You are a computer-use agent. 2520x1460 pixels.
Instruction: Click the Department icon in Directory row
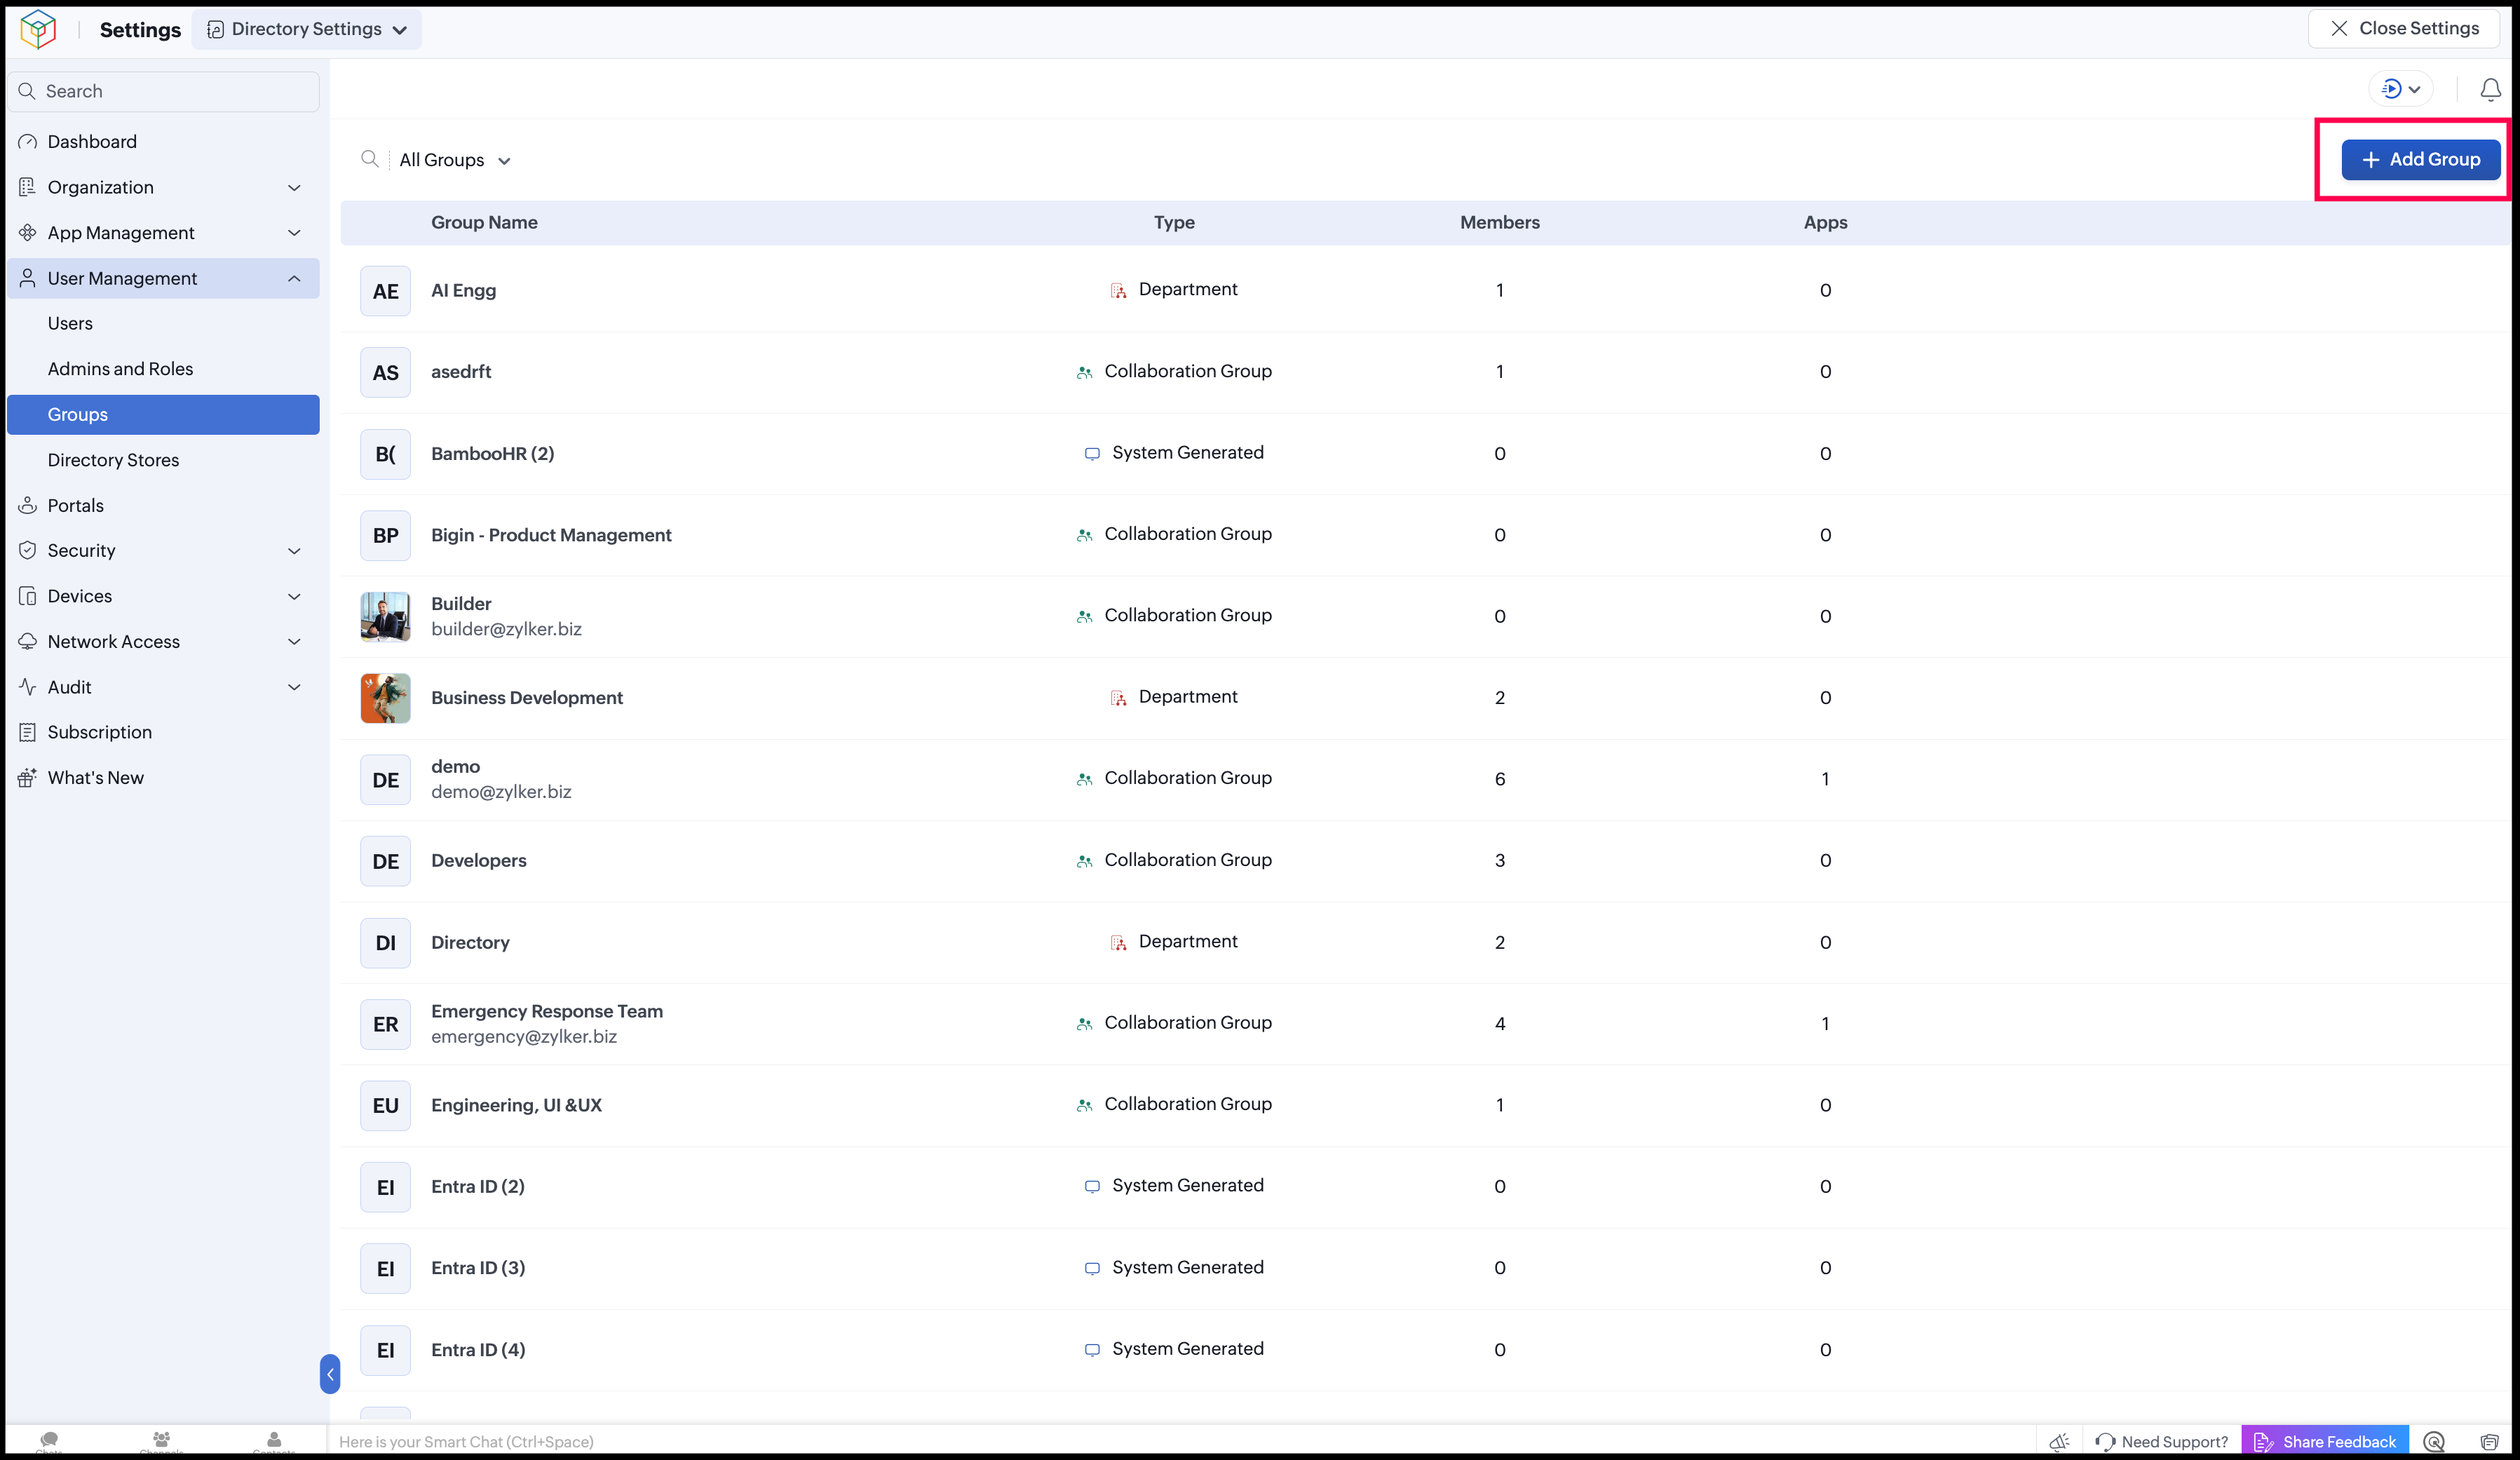pos(1118,942)
